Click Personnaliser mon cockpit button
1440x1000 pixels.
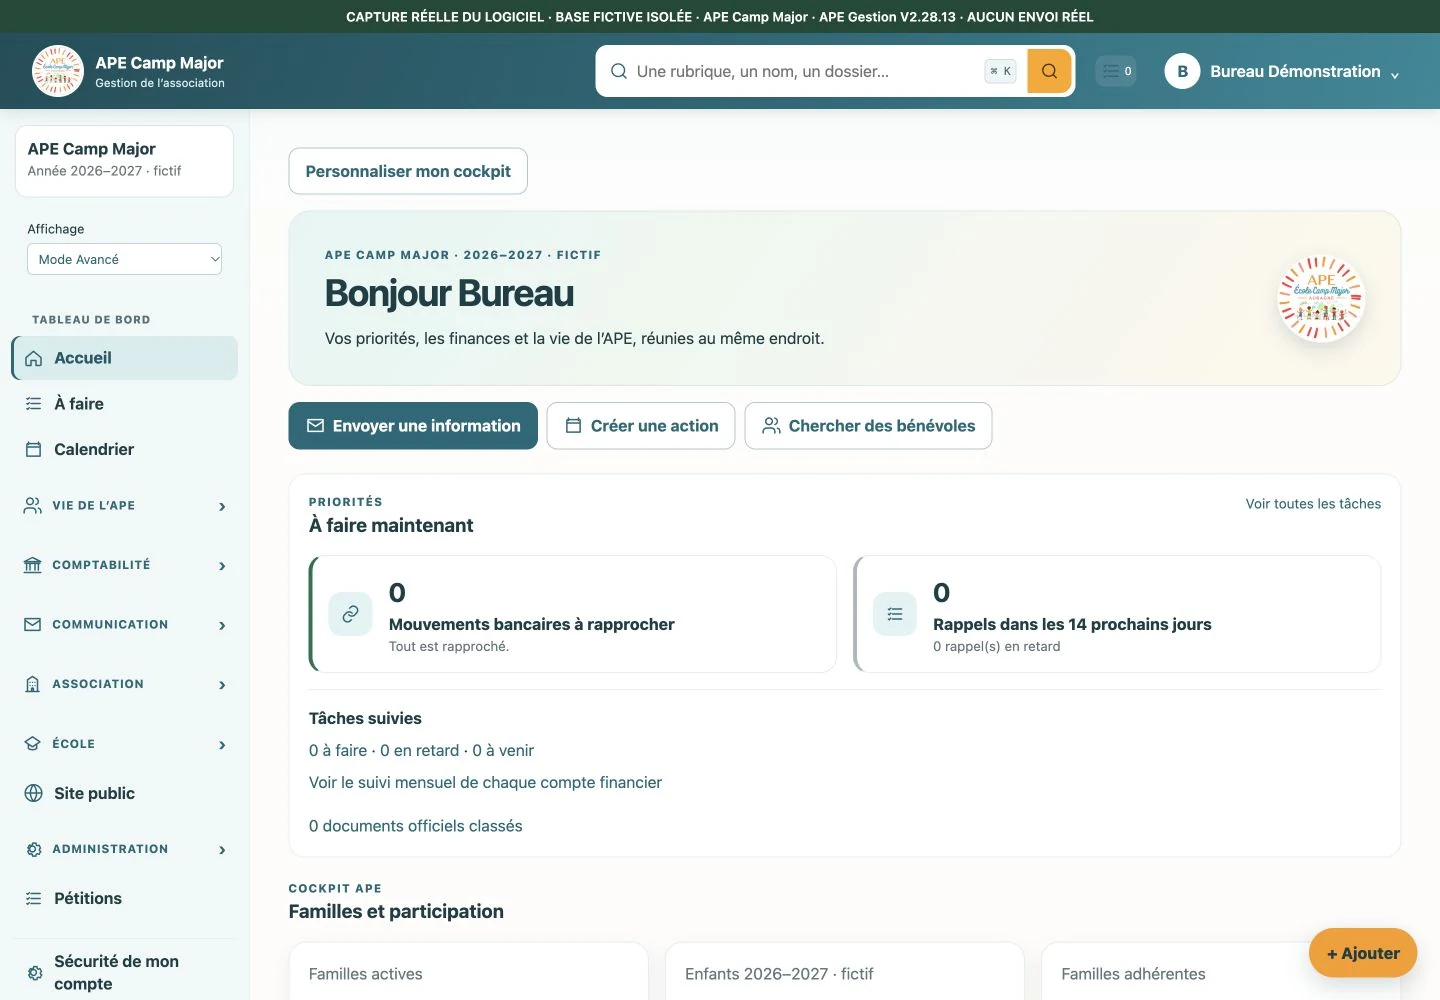(408, 171)
